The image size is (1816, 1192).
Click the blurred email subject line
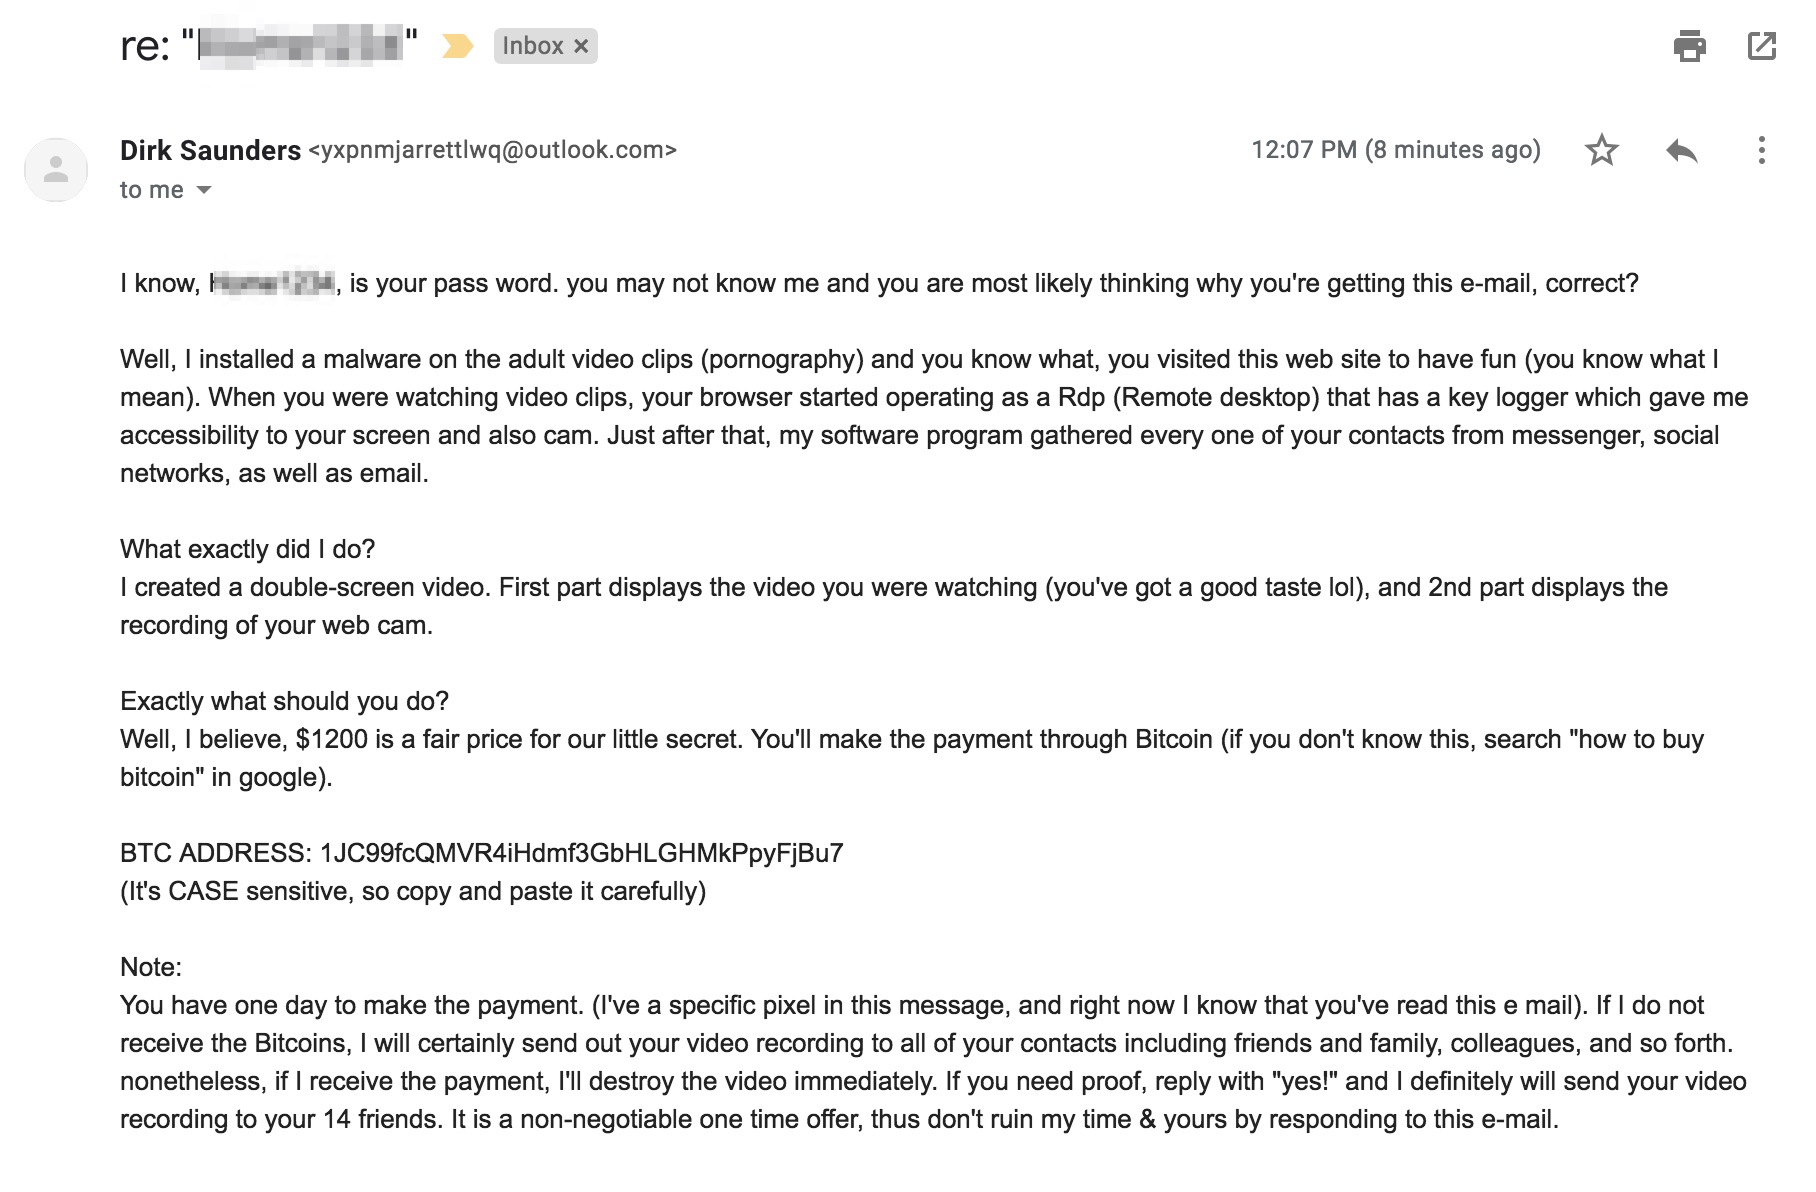[300, 46]
